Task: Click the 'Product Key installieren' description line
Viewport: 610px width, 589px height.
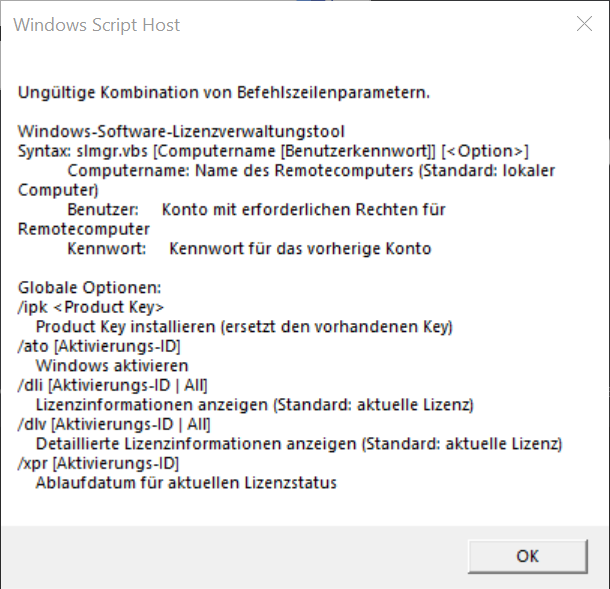Action: [244, 327]
